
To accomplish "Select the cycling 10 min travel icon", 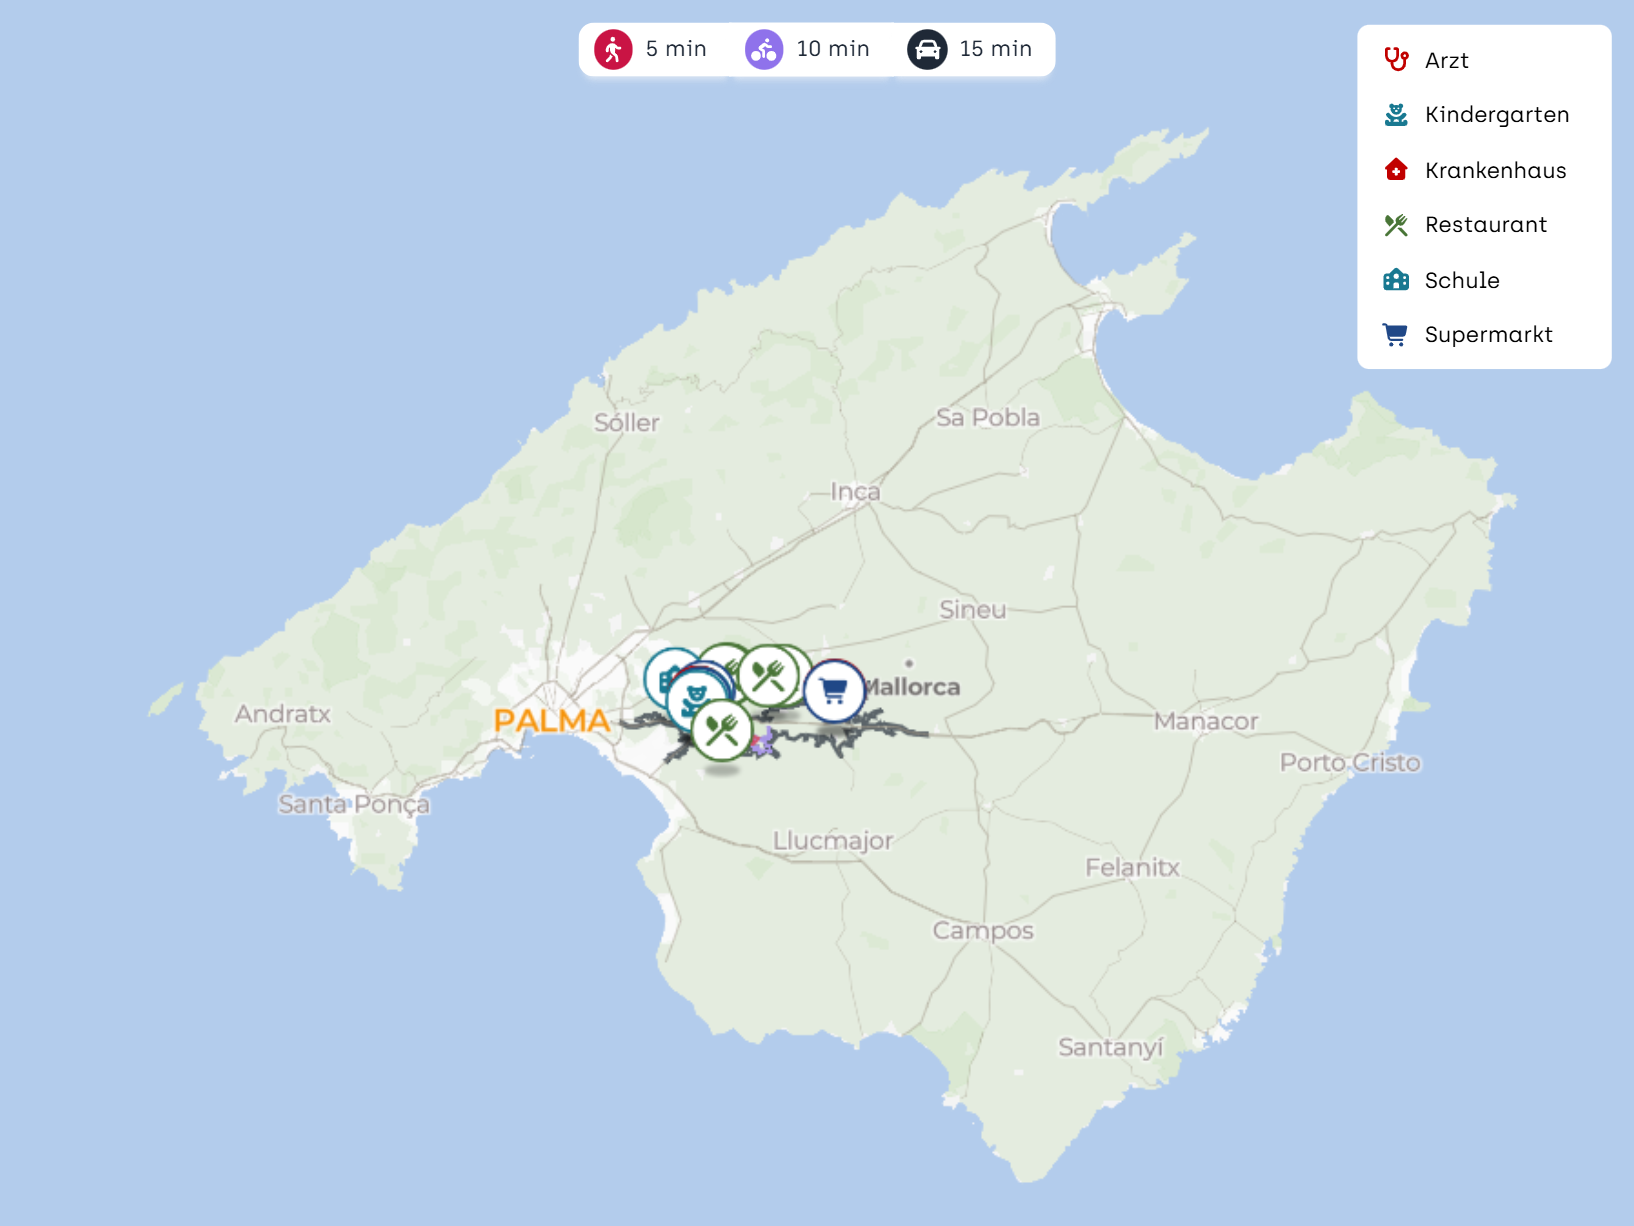I will click(764, 49).
